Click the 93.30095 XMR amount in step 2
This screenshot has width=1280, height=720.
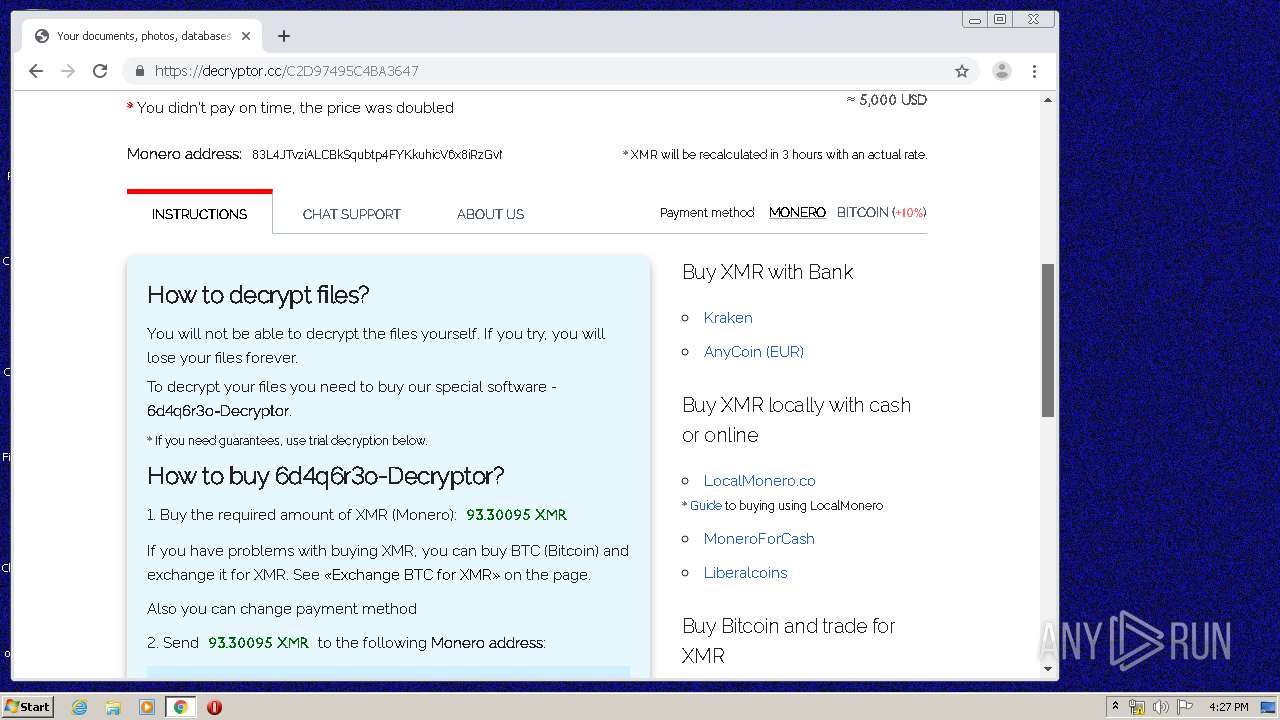click(x=258, y=643)
